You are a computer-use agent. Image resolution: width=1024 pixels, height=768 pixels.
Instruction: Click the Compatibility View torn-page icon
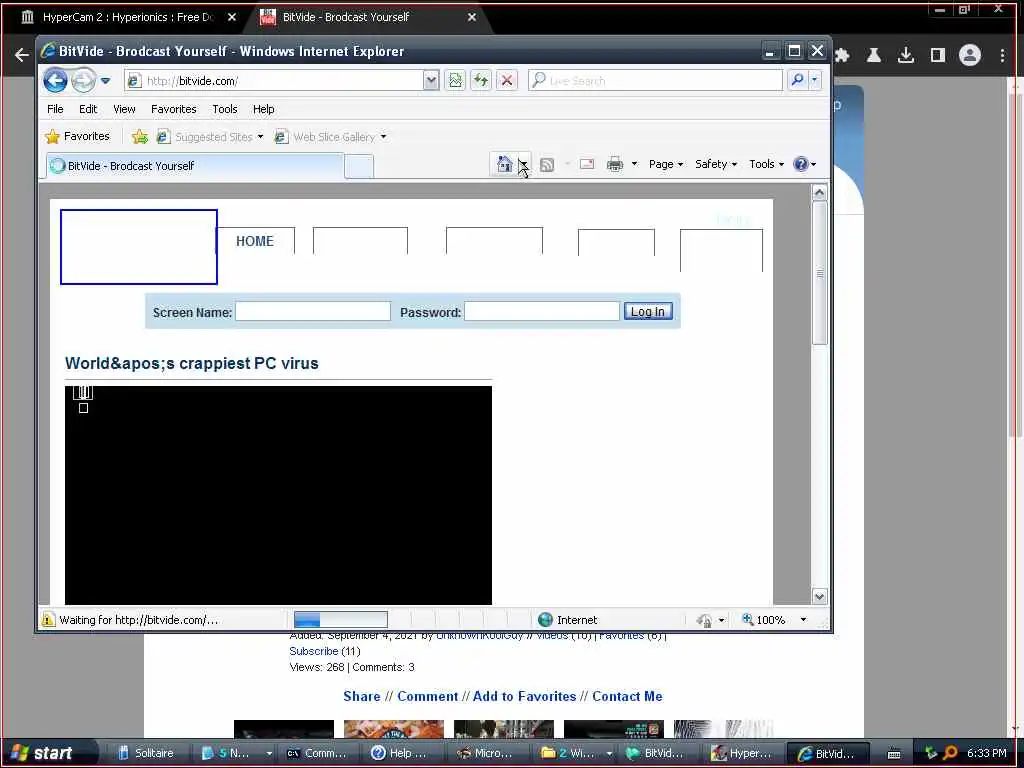click(x=455, y=81)
